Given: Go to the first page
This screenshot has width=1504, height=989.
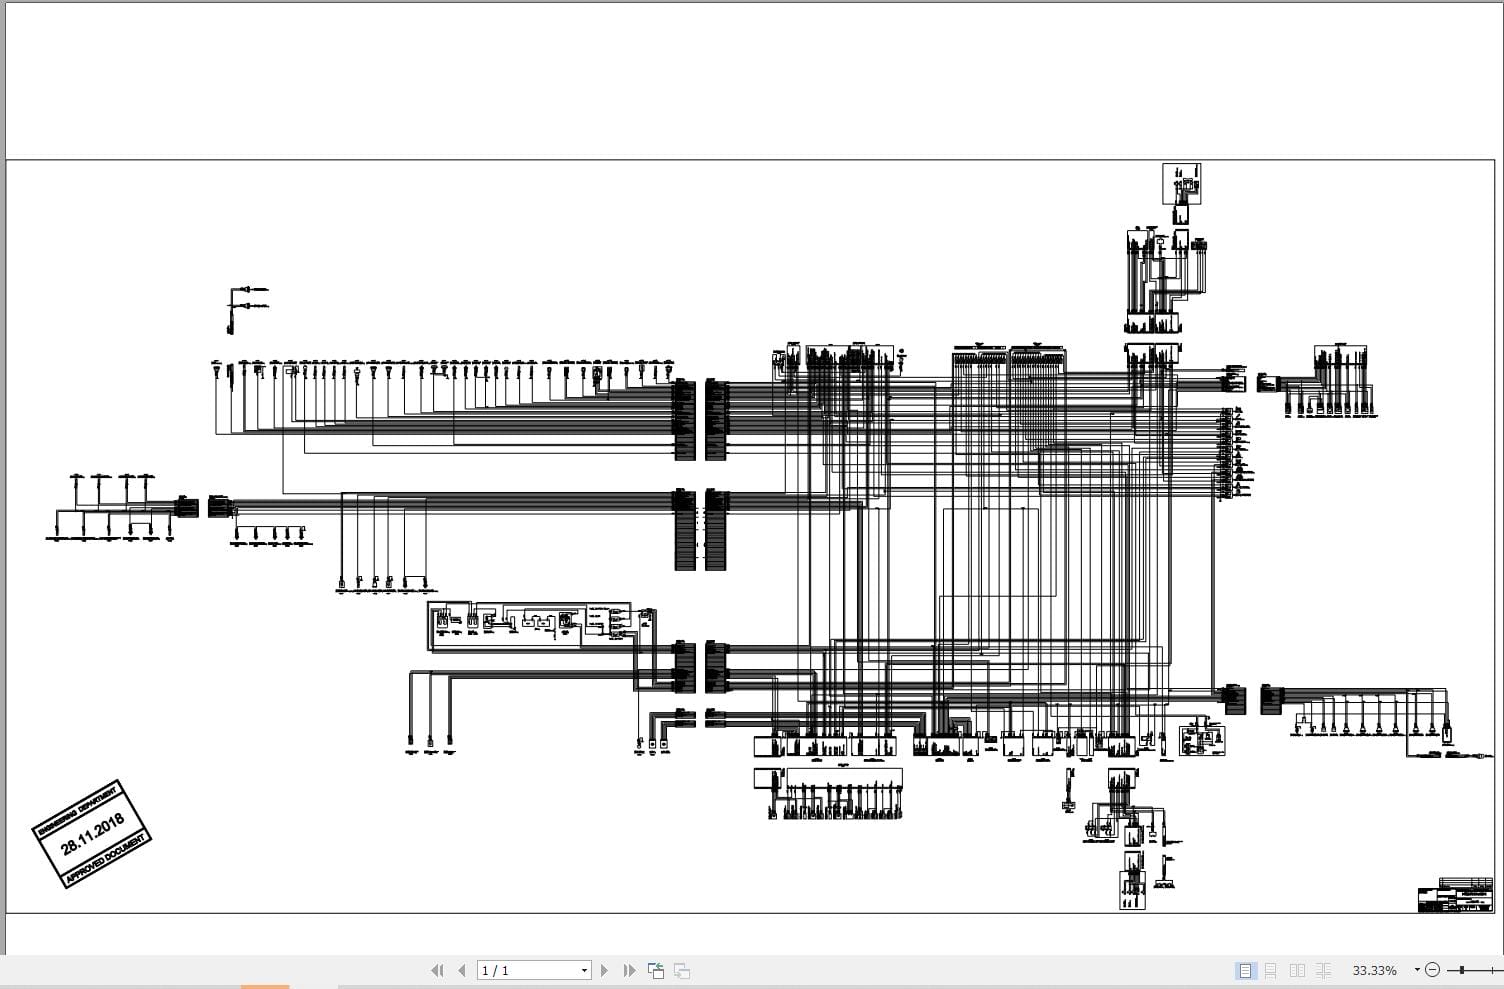Looking at the screenshot, I should (437, 970).
